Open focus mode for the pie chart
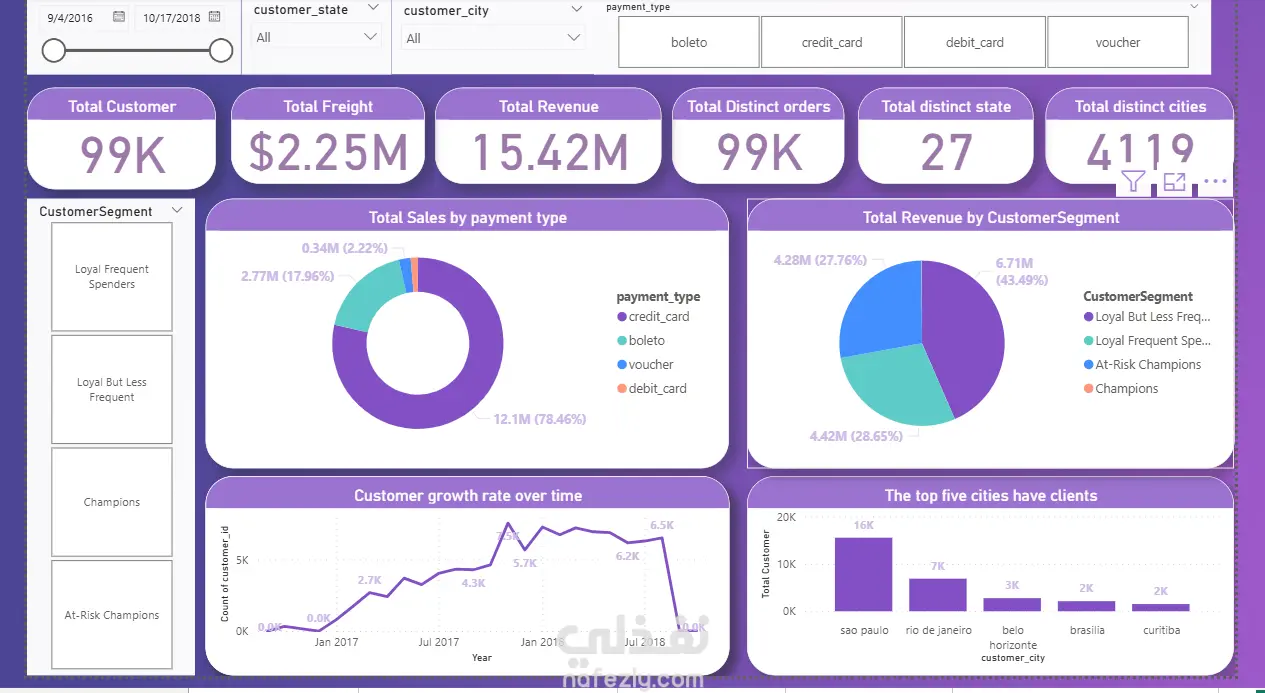The height and width of the screenshot is (693, 1265). [1174, 182]
